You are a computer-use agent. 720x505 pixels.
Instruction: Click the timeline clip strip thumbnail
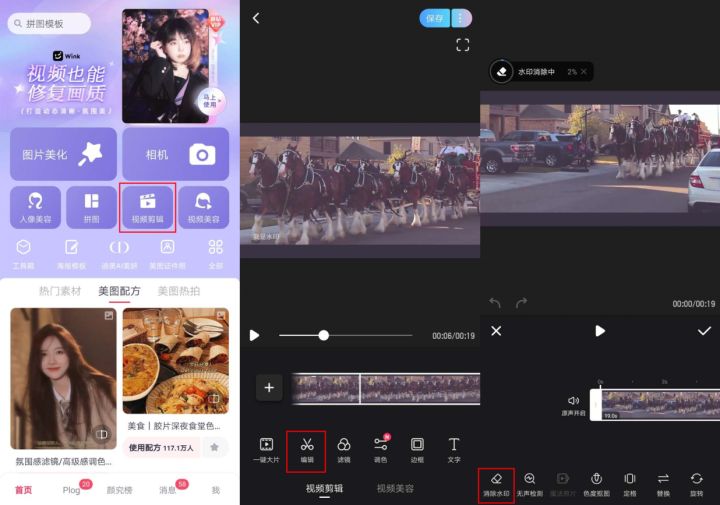[x=386, y=388]
